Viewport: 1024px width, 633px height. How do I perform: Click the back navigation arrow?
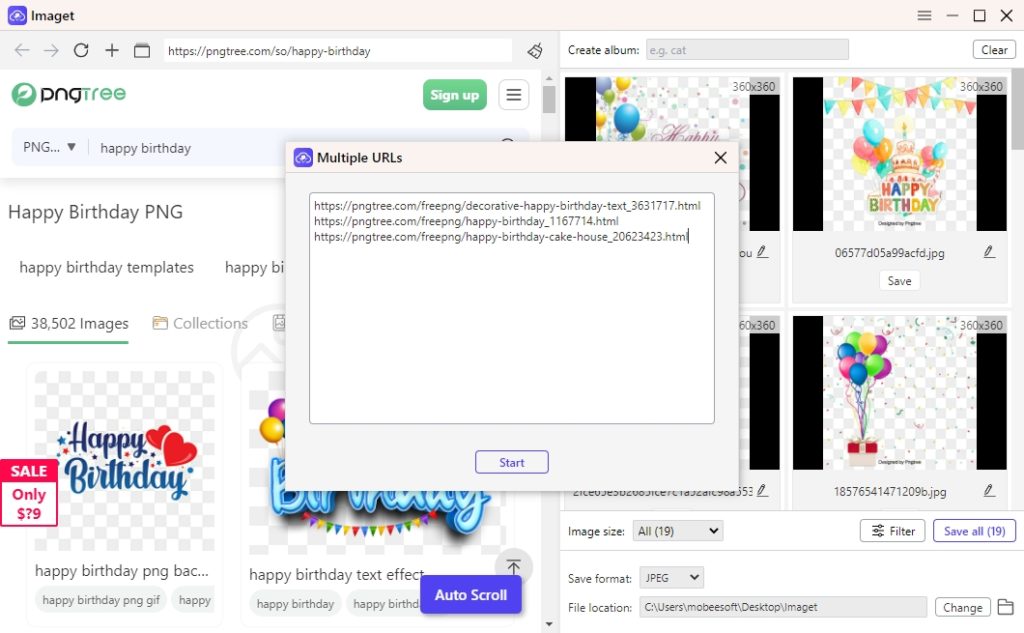pos(22,50)
